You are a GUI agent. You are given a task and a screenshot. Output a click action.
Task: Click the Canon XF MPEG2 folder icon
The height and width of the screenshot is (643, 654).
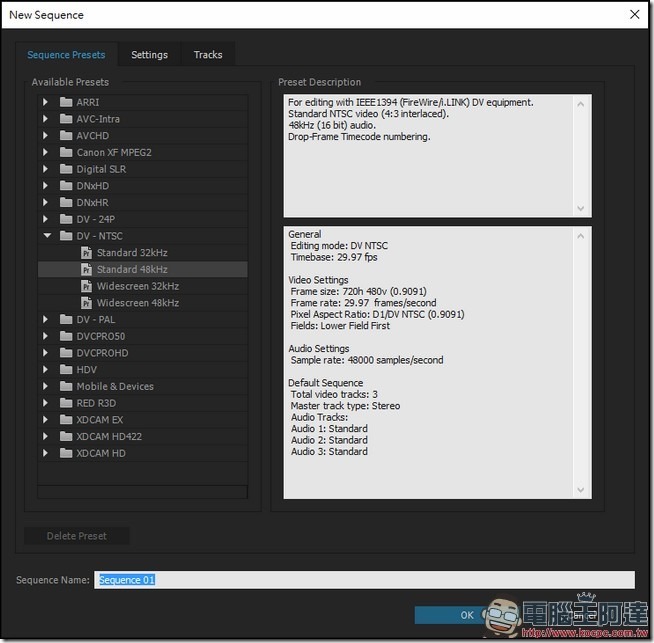coord(66,152)
